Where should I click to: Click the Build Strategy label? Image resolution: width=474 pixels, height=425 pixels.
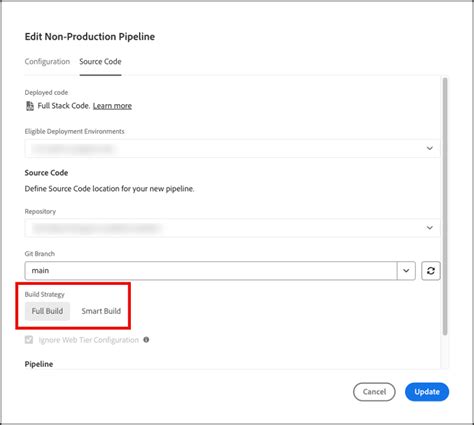pos(44,294)
